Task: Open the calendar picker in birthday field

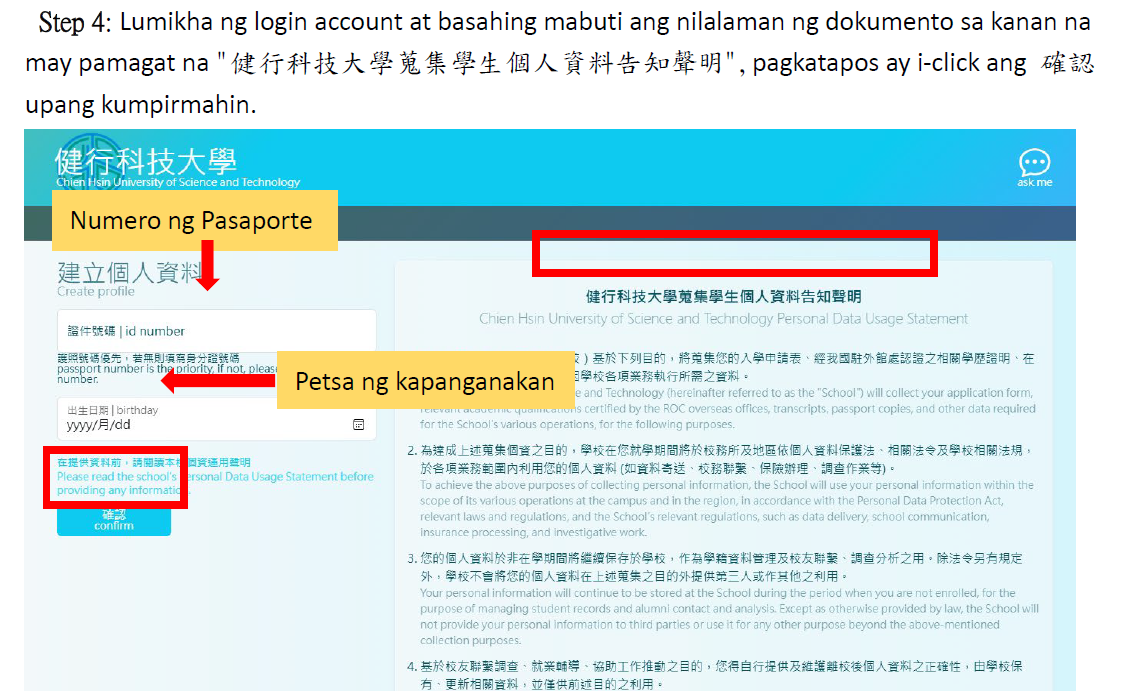Action: click(x=358, y=425)
